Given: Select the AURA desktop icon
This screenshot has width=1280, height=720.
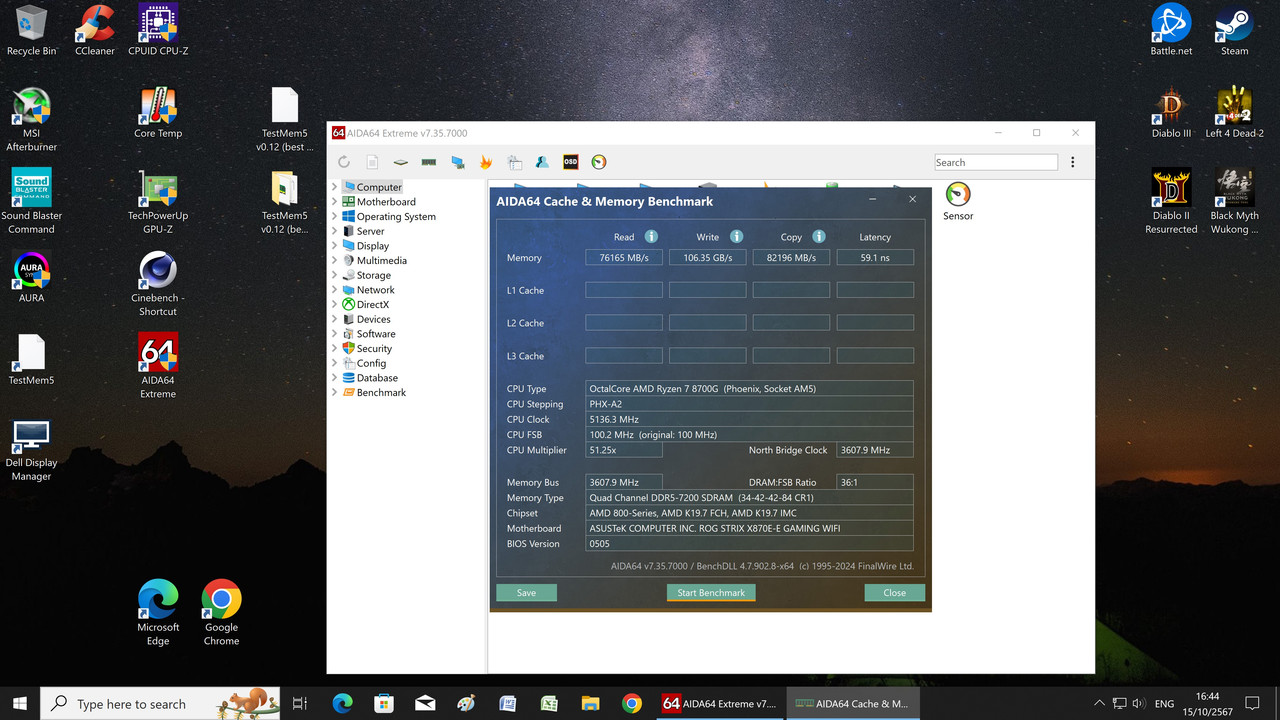Looking at the screenshot, I should 32,277.
